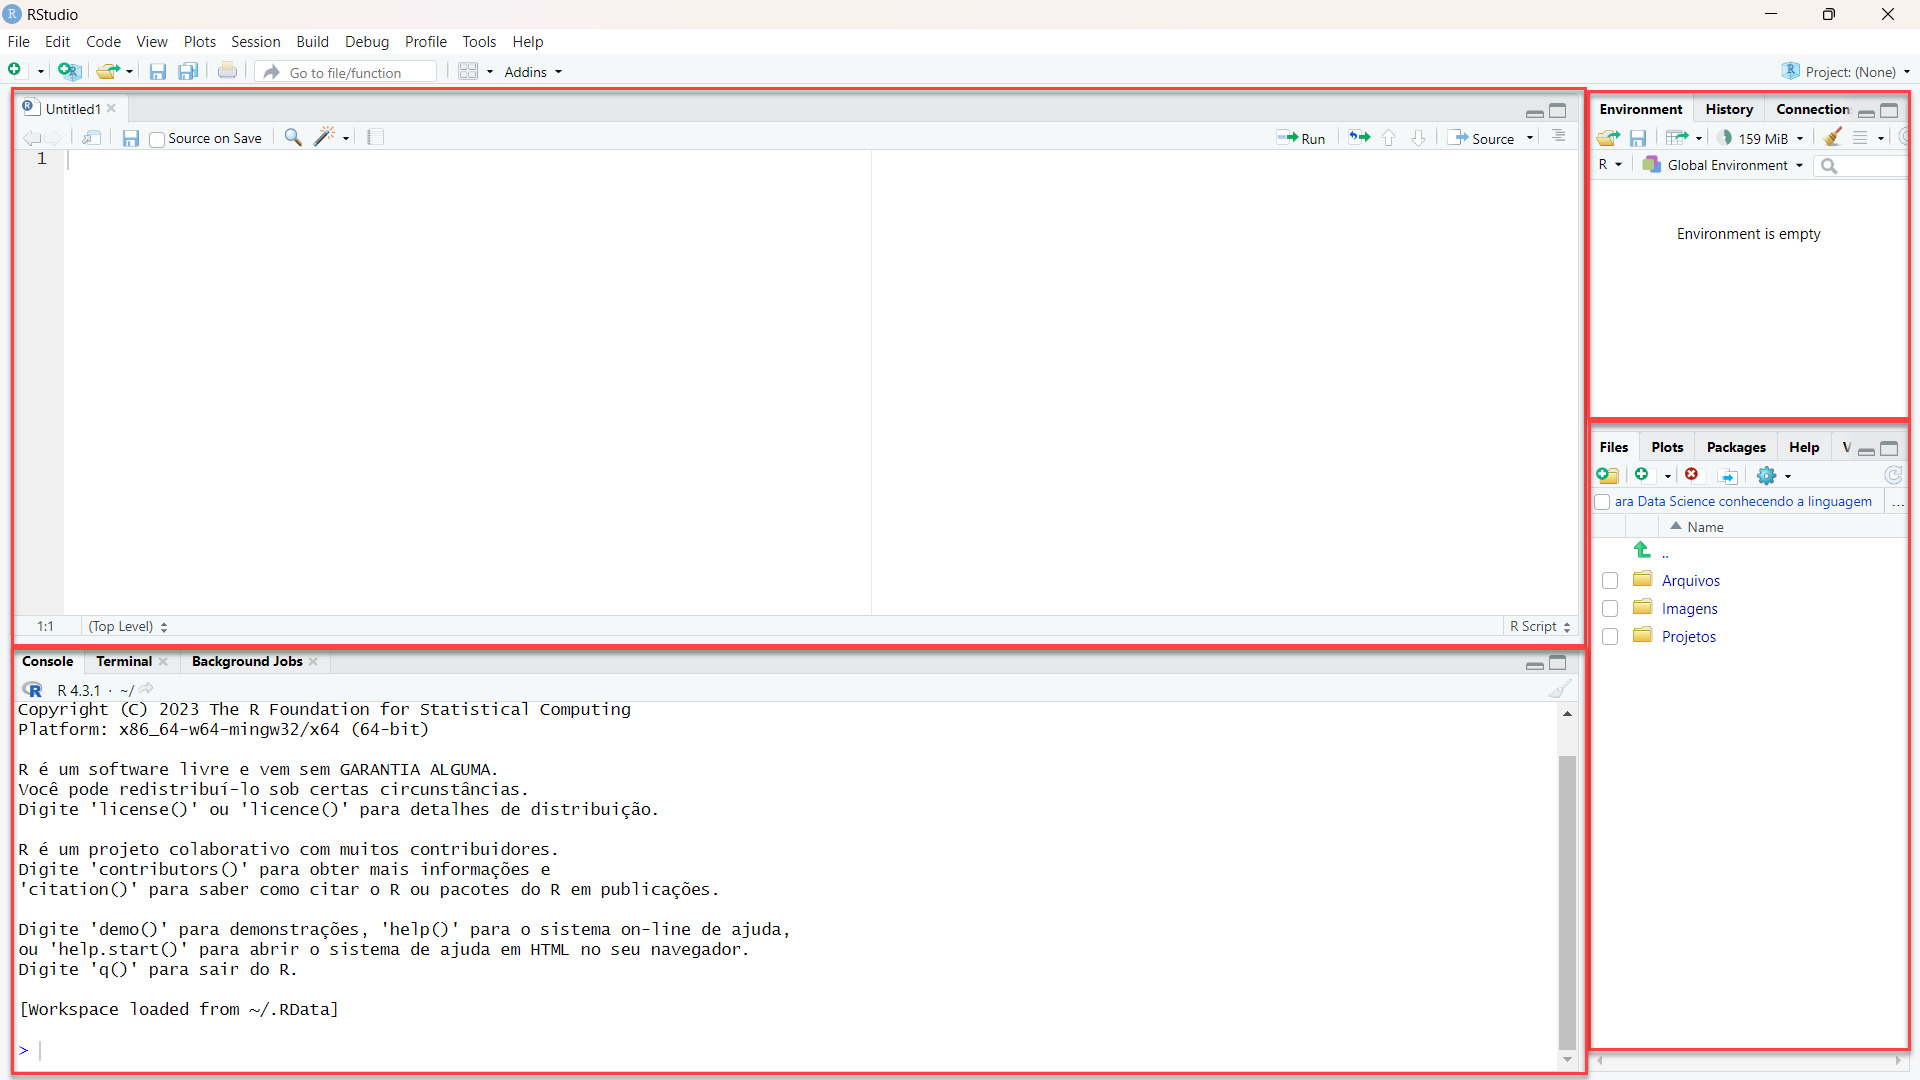Save Untitled1 using the editor save icon

coord(130,138)
